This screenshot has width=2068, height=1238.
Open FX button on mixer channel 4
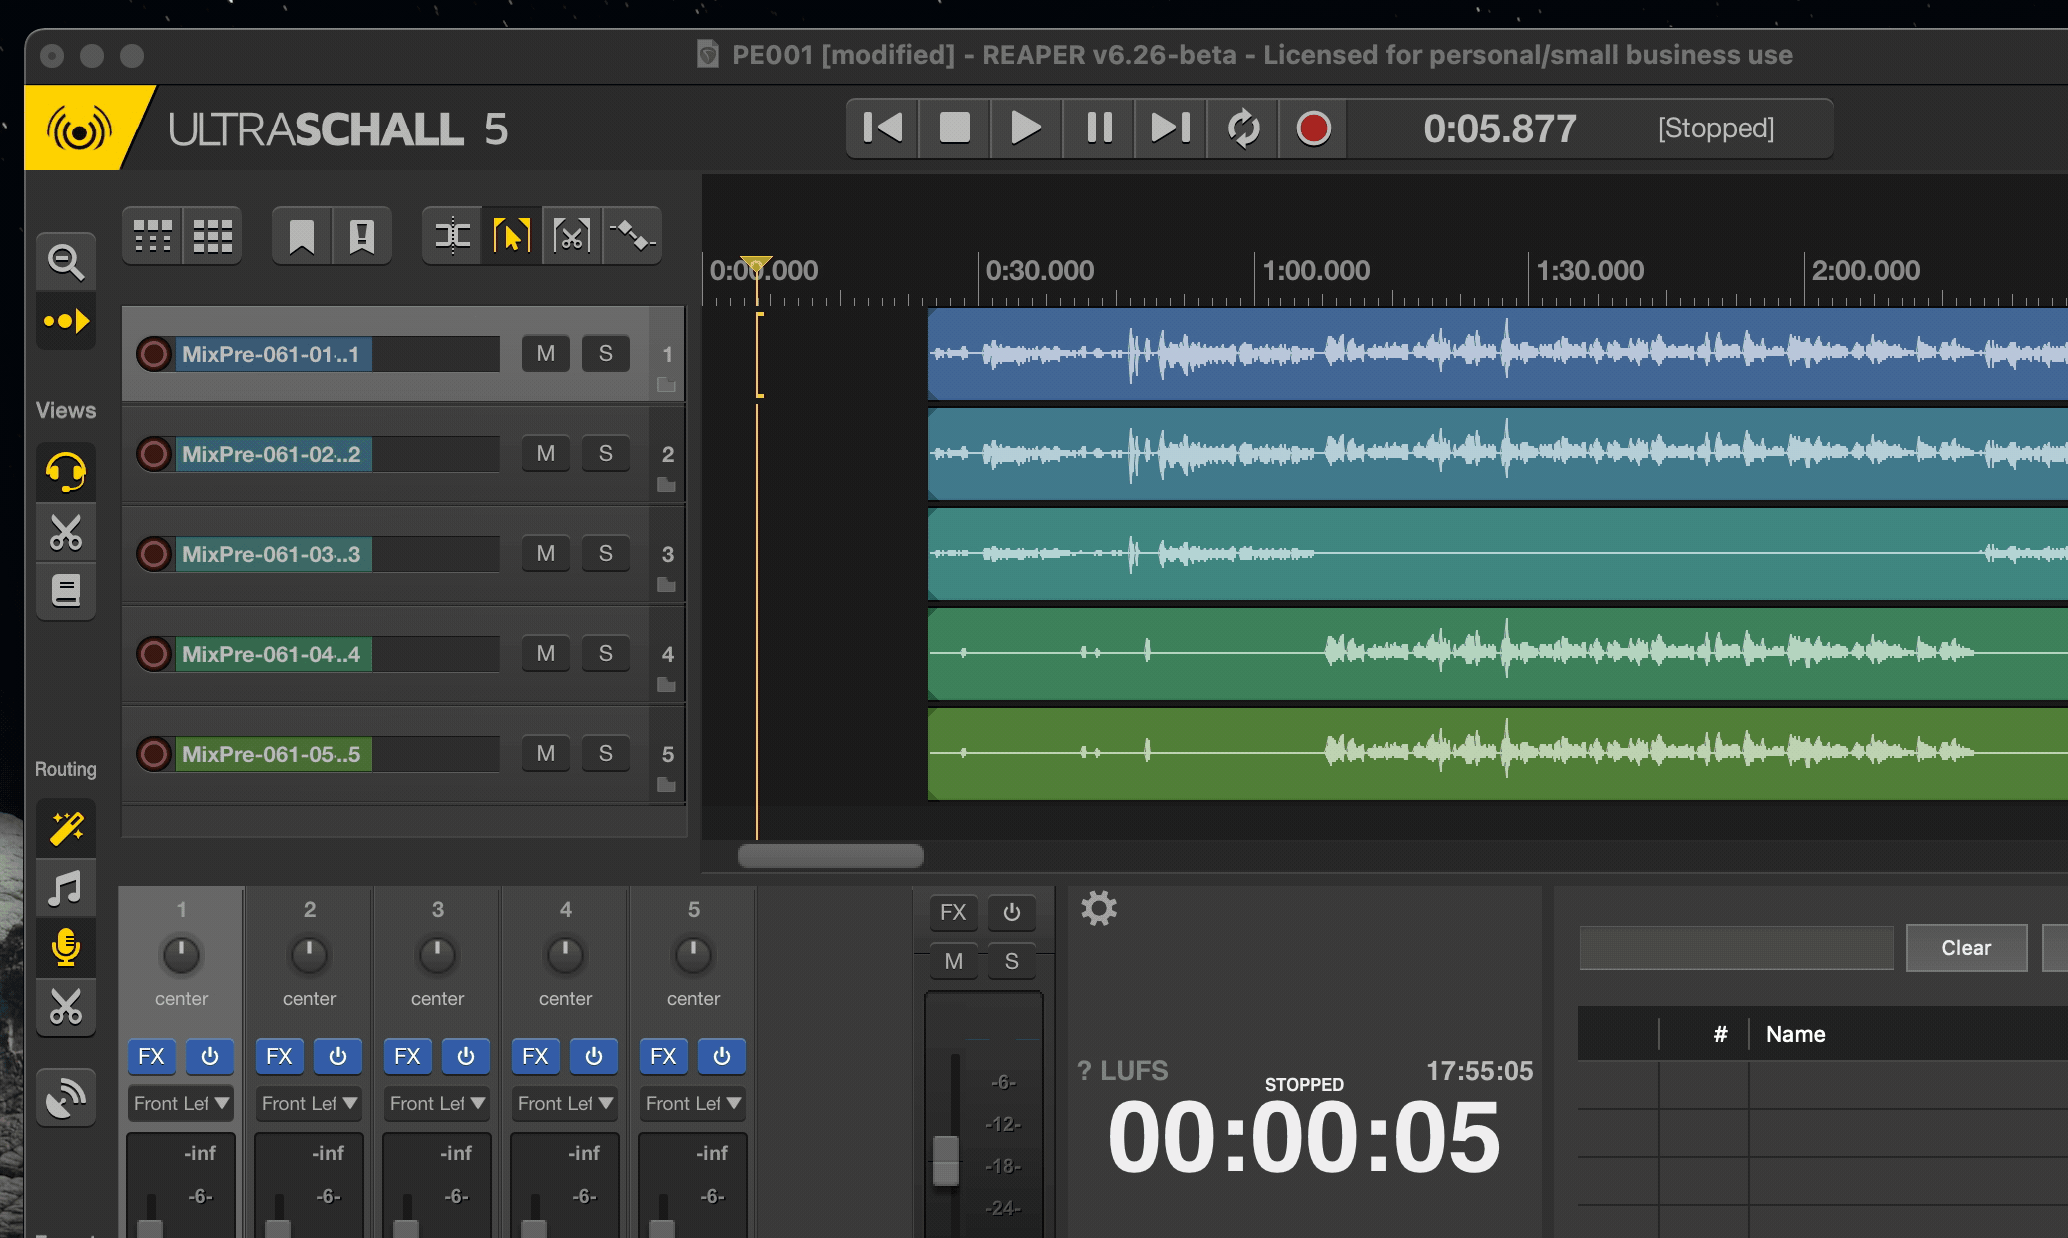point(535,1056)
